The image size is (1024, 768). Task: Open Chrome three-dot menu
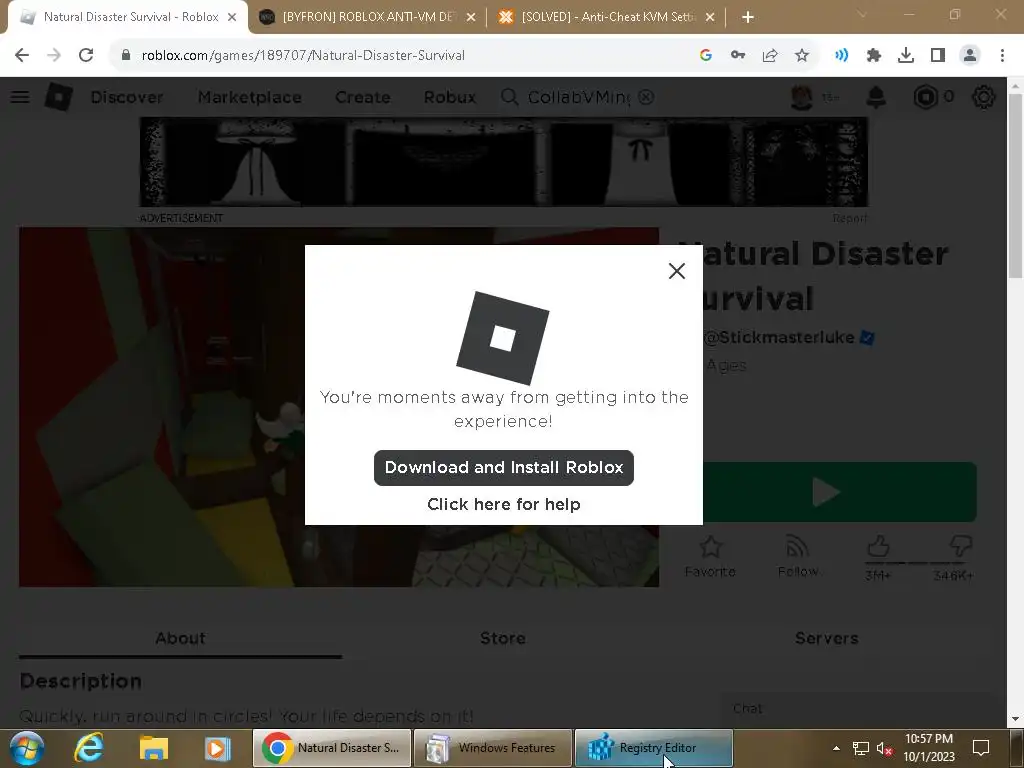click(1002, 56)
